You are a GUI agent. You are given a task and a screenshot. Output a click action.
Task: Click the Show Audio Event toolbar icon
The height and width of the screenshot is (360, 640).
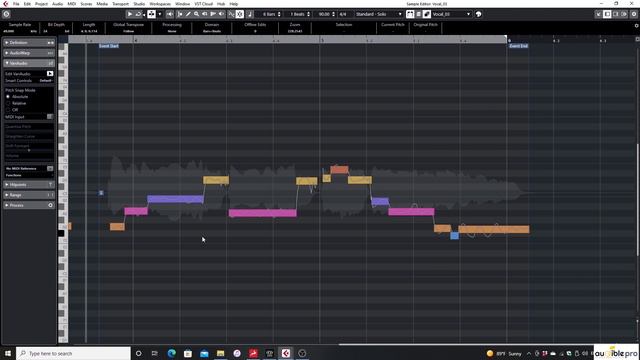click(410, 14)
